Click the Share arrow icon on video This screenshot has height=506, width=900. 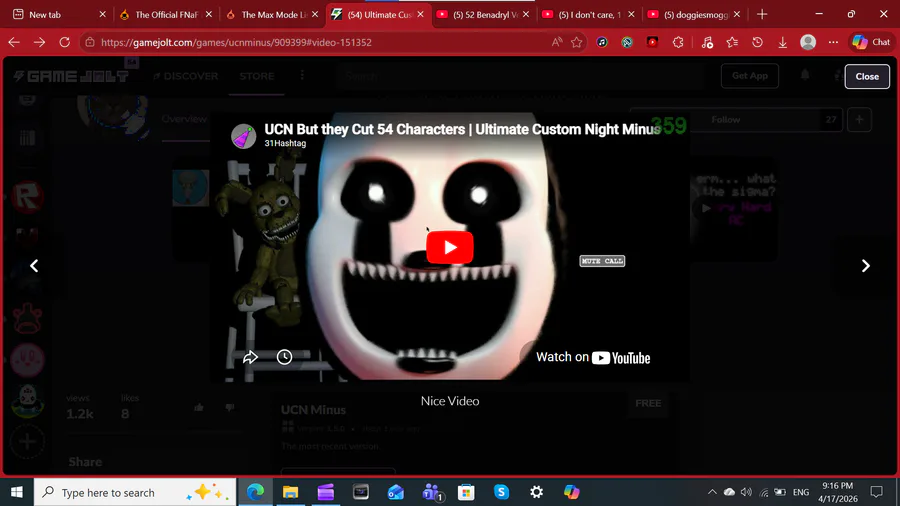tap(250, 357)
